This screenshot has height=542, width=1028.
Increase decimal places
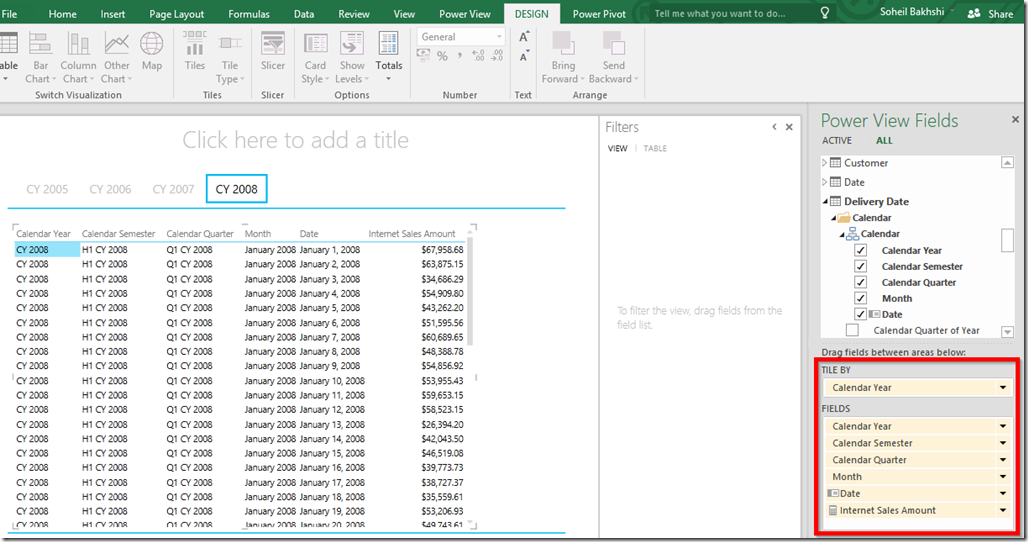pos(478,56)
